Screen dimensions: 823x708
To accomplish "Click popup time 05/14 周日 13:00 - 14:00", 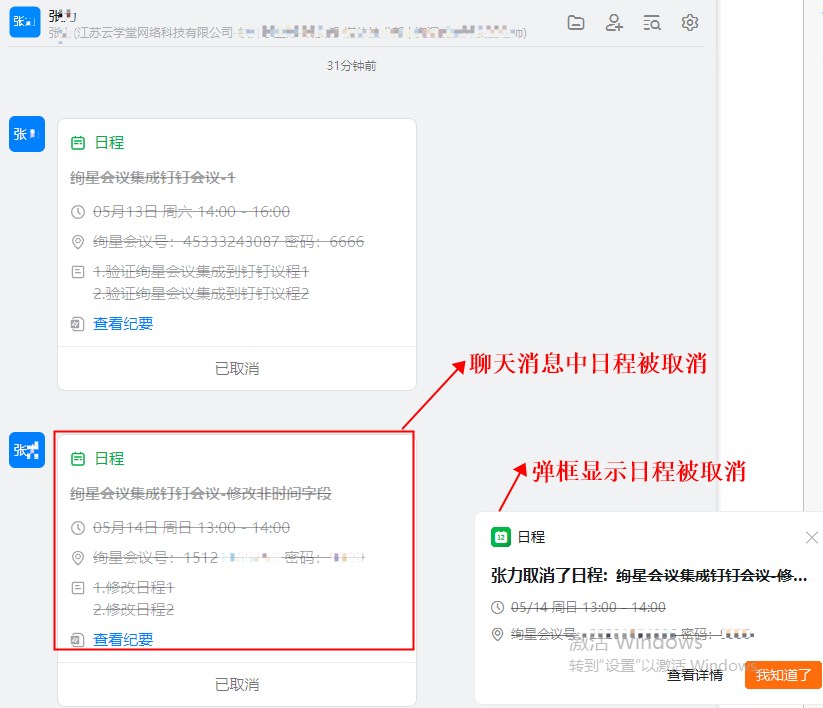I will pos(588,607).
